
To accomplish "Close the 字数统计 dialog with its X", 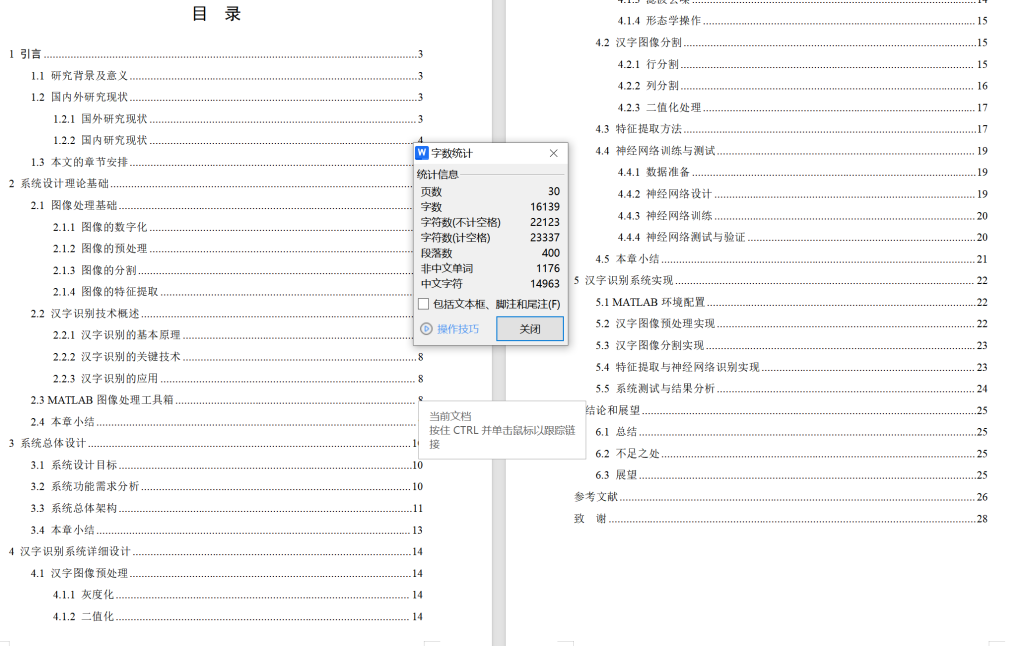I will coord(553,152).
